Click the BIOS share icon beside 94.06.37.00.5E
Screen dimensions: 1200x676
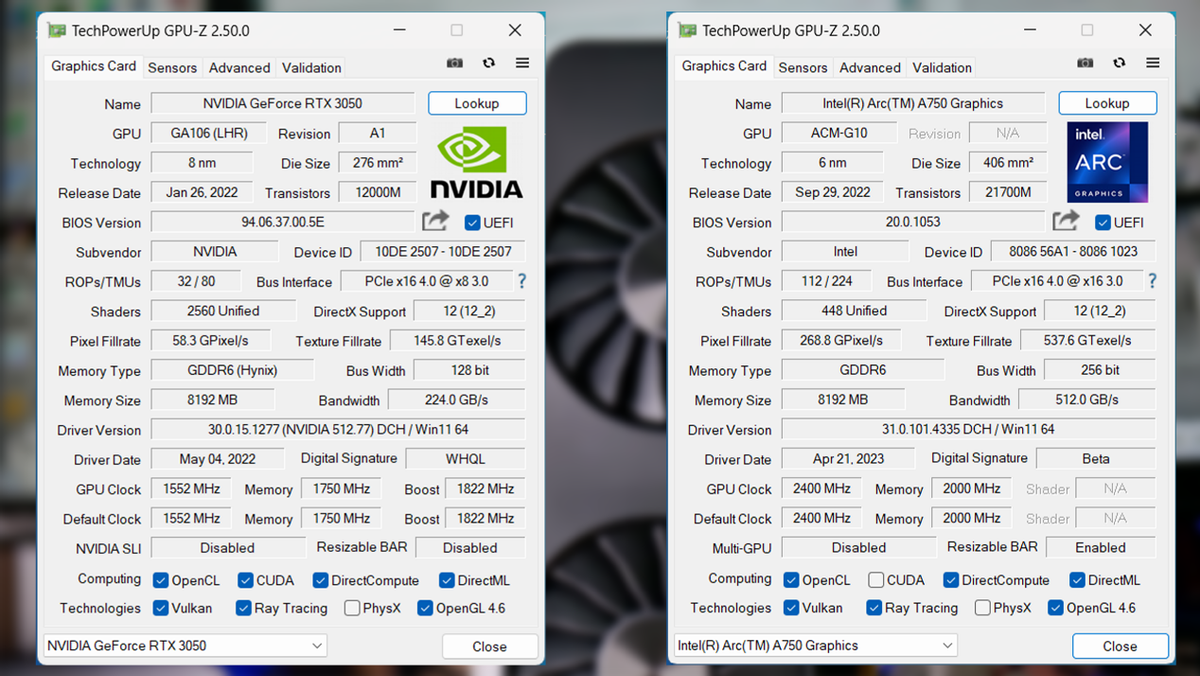[x=436, y=221]
